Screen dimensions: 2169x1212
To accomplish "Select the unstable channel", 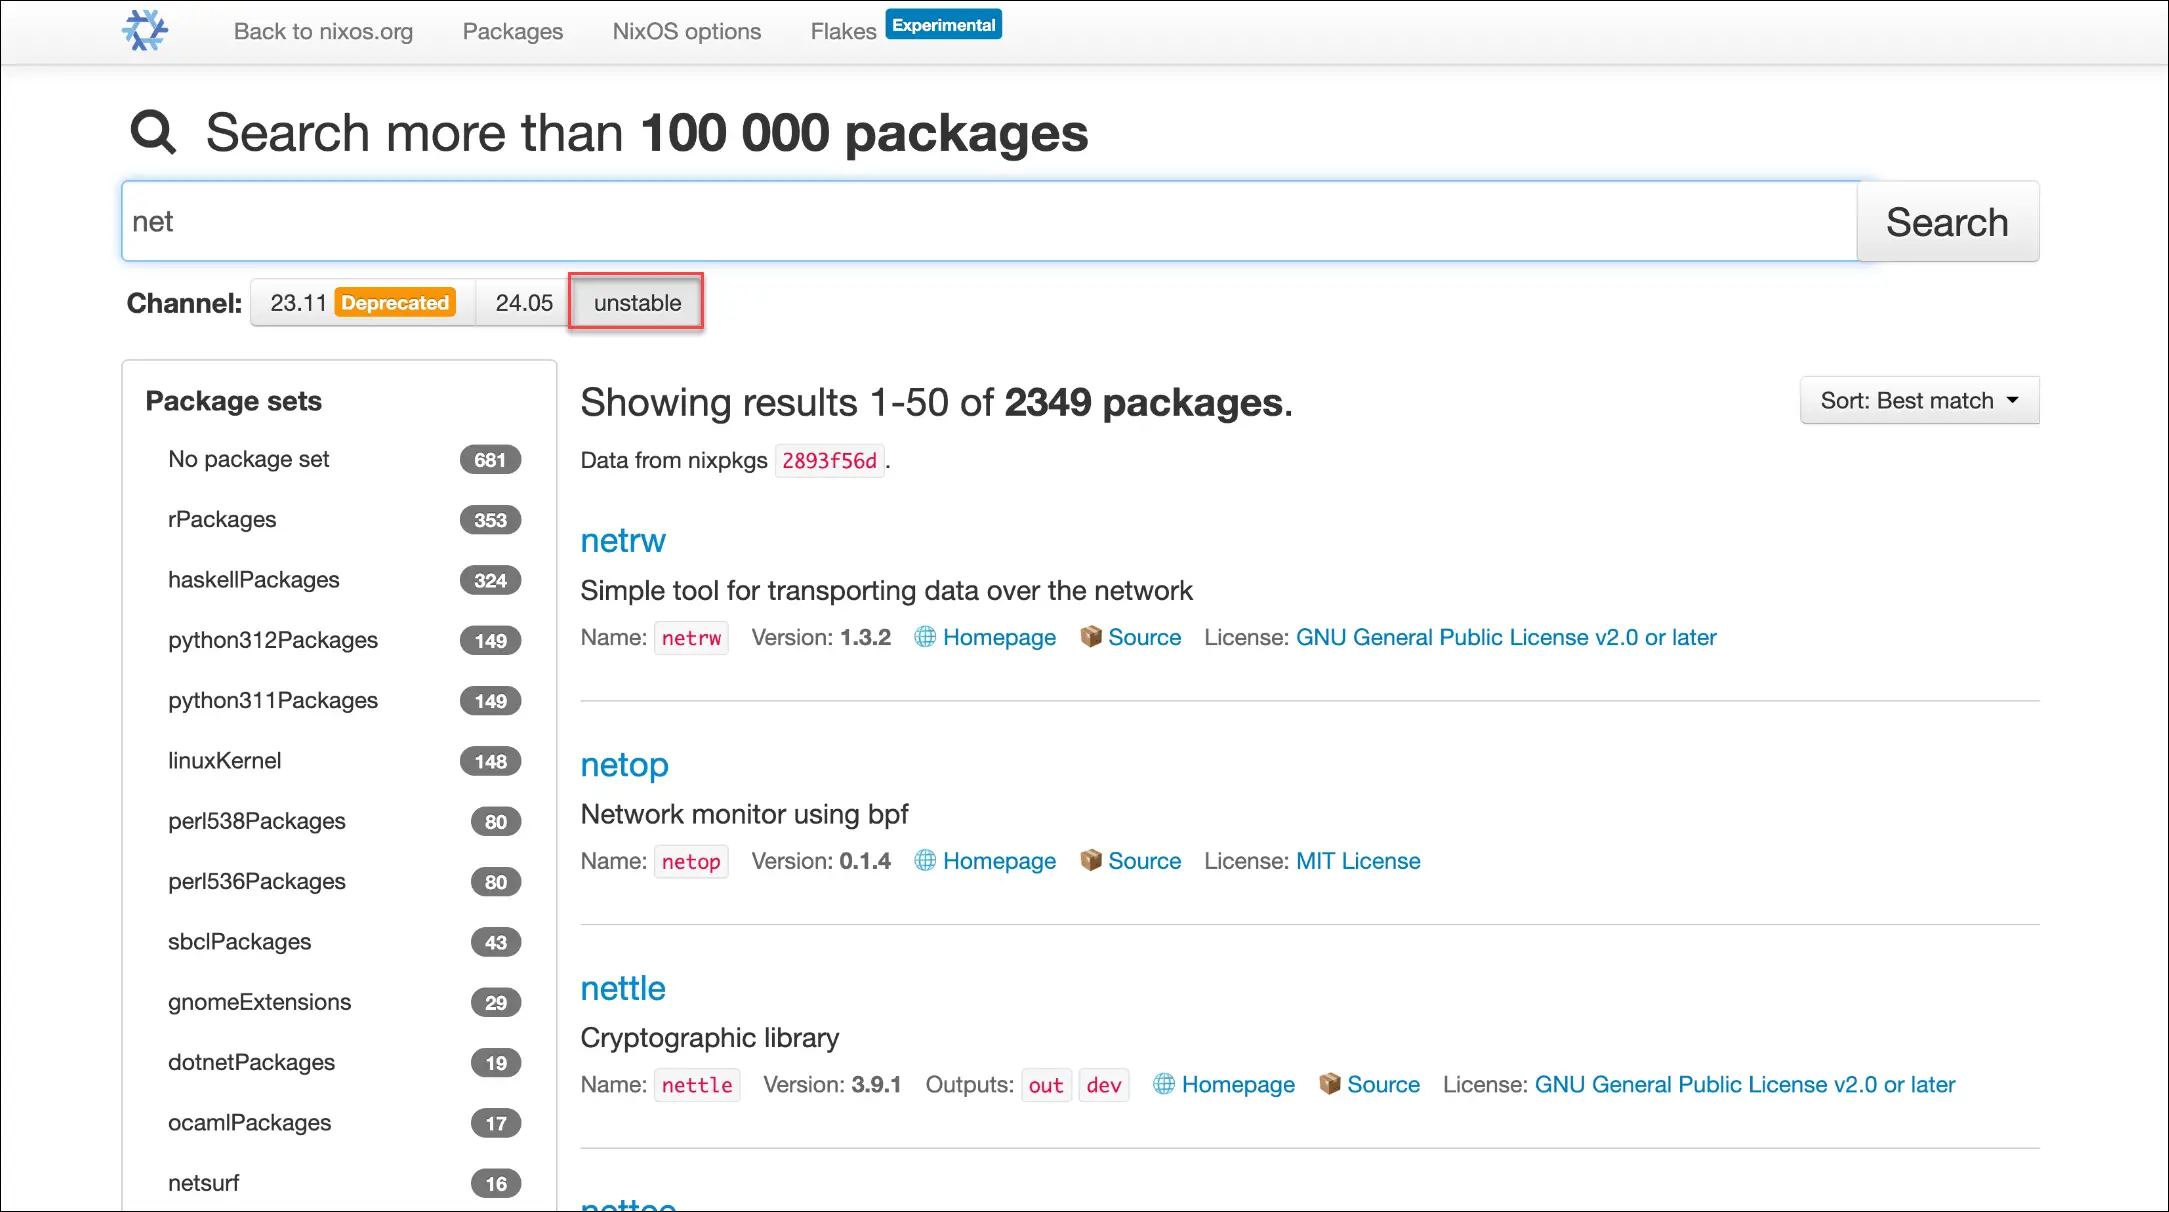I will coord(637,302).
